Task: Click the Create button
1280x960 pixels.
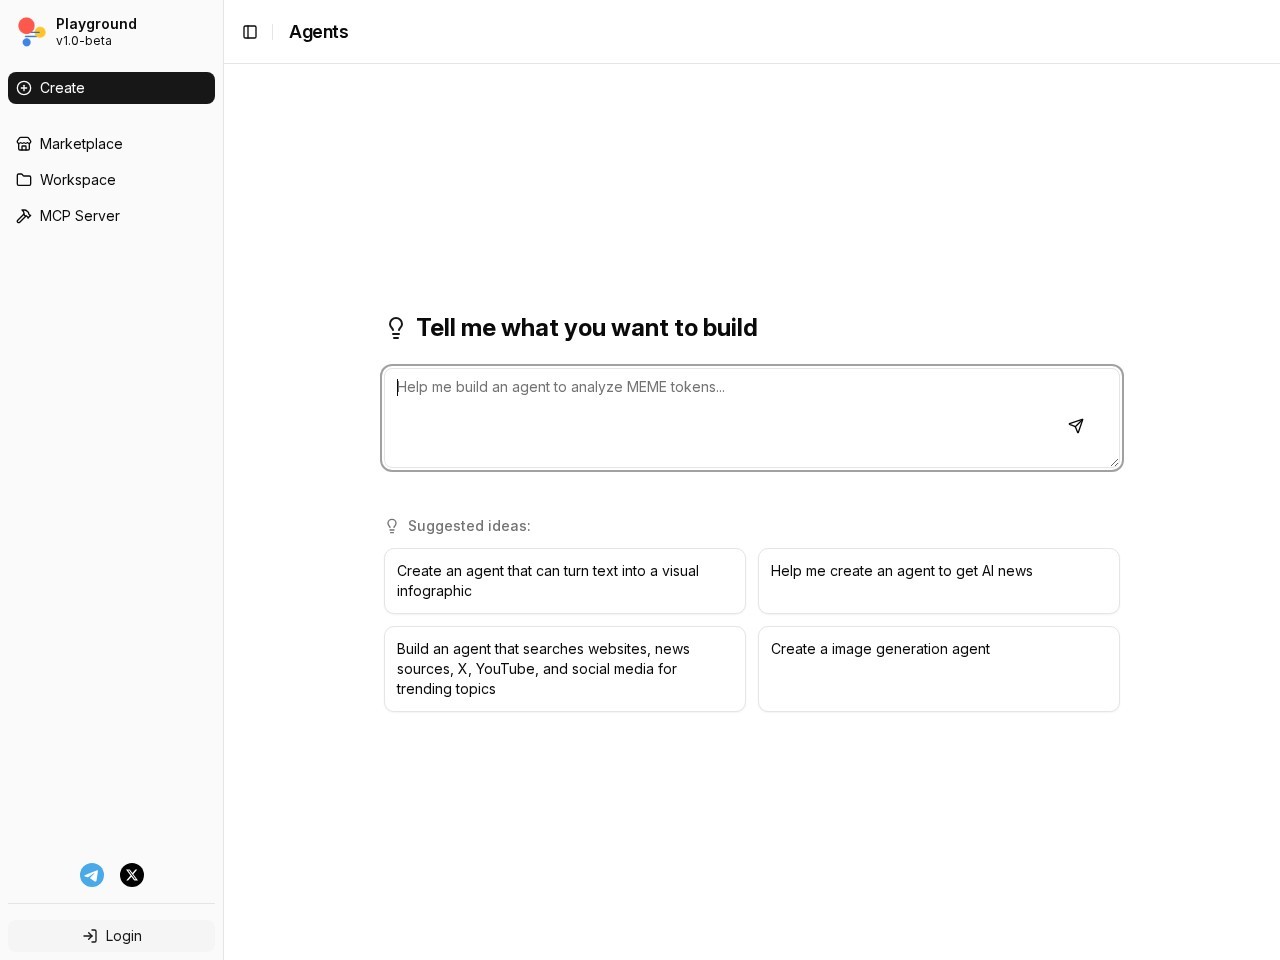Action: (x=111, y=88)
